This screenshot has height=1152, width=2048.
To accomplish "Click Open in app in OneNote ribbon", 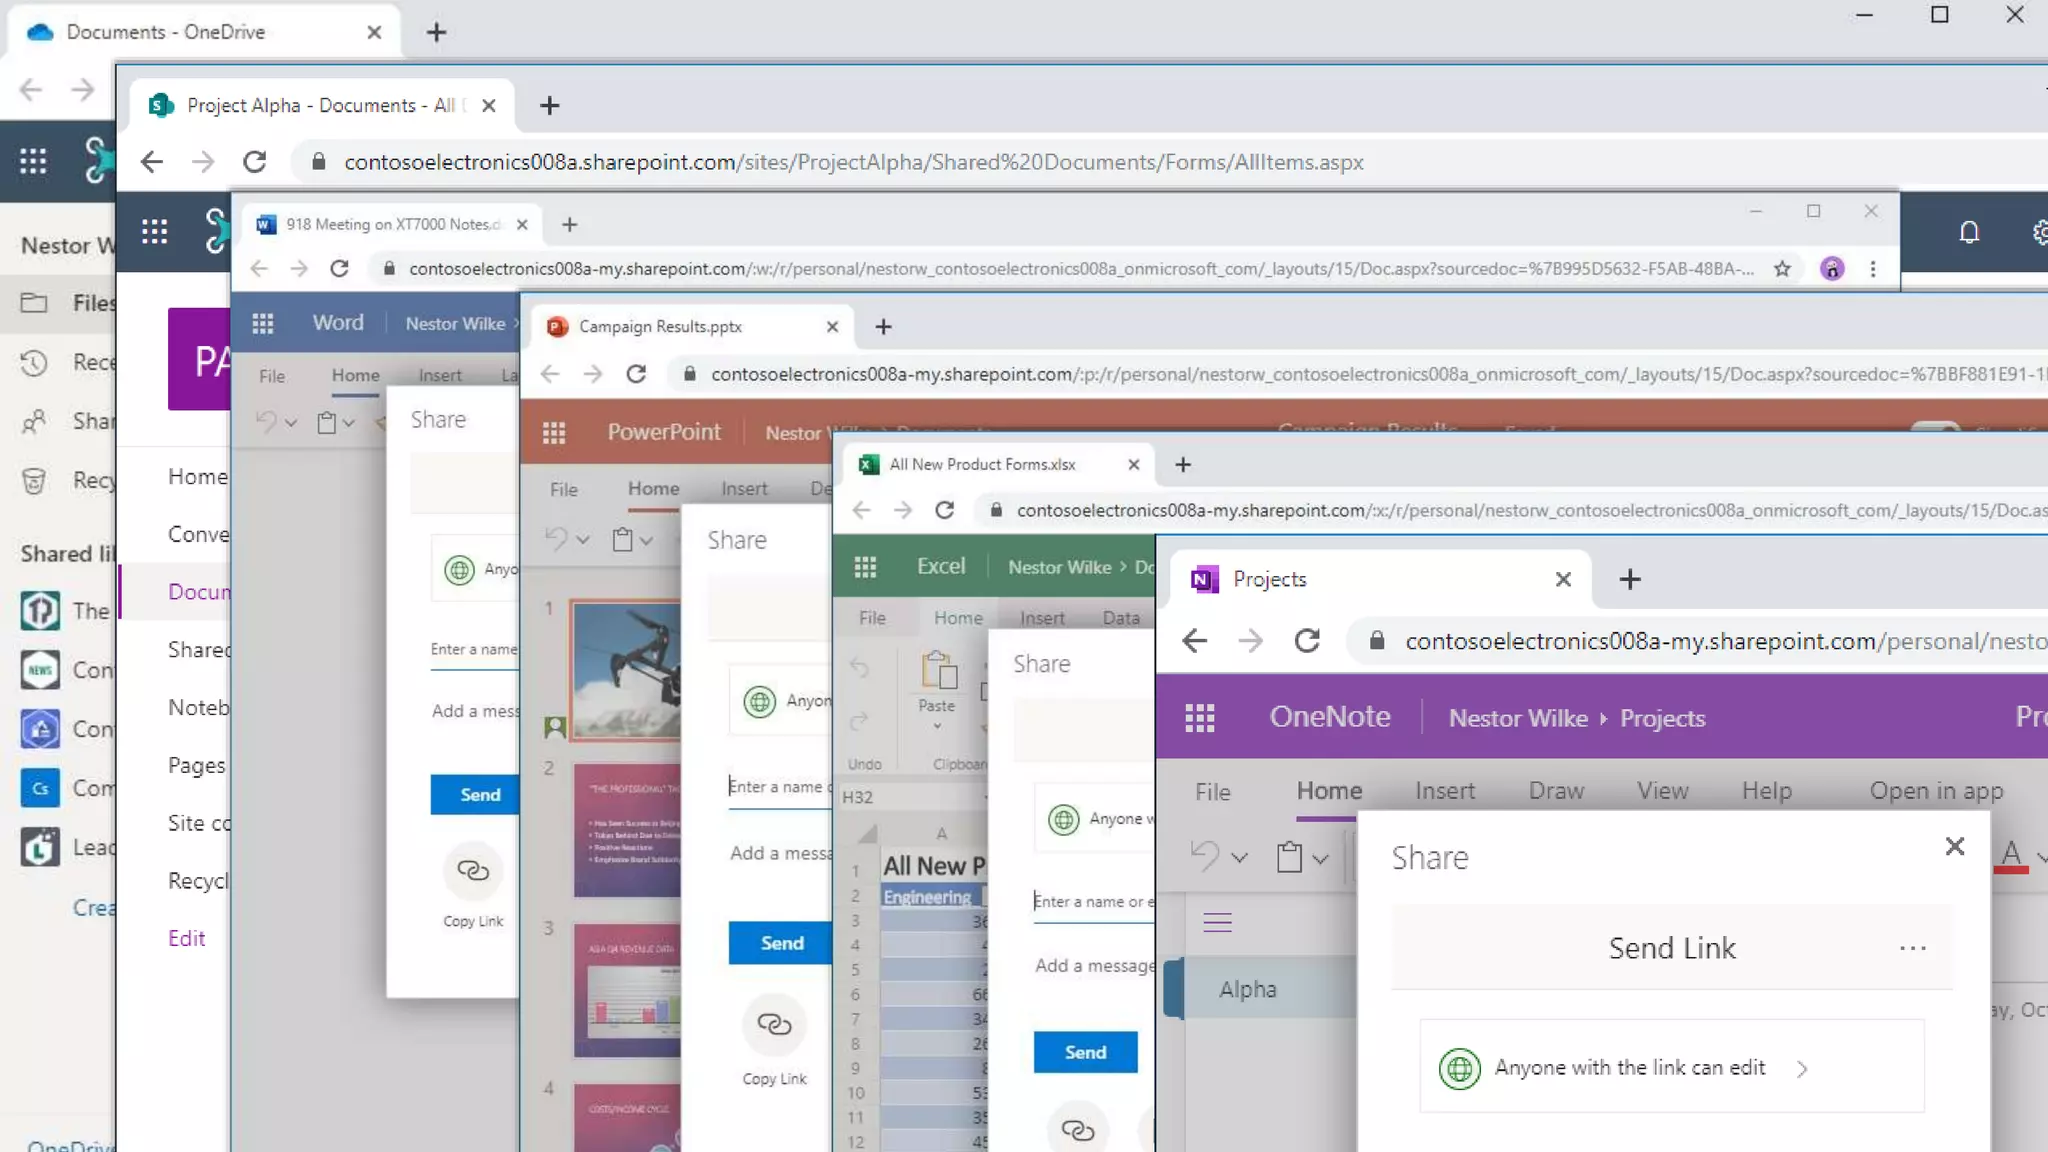I will (1936, 791).
